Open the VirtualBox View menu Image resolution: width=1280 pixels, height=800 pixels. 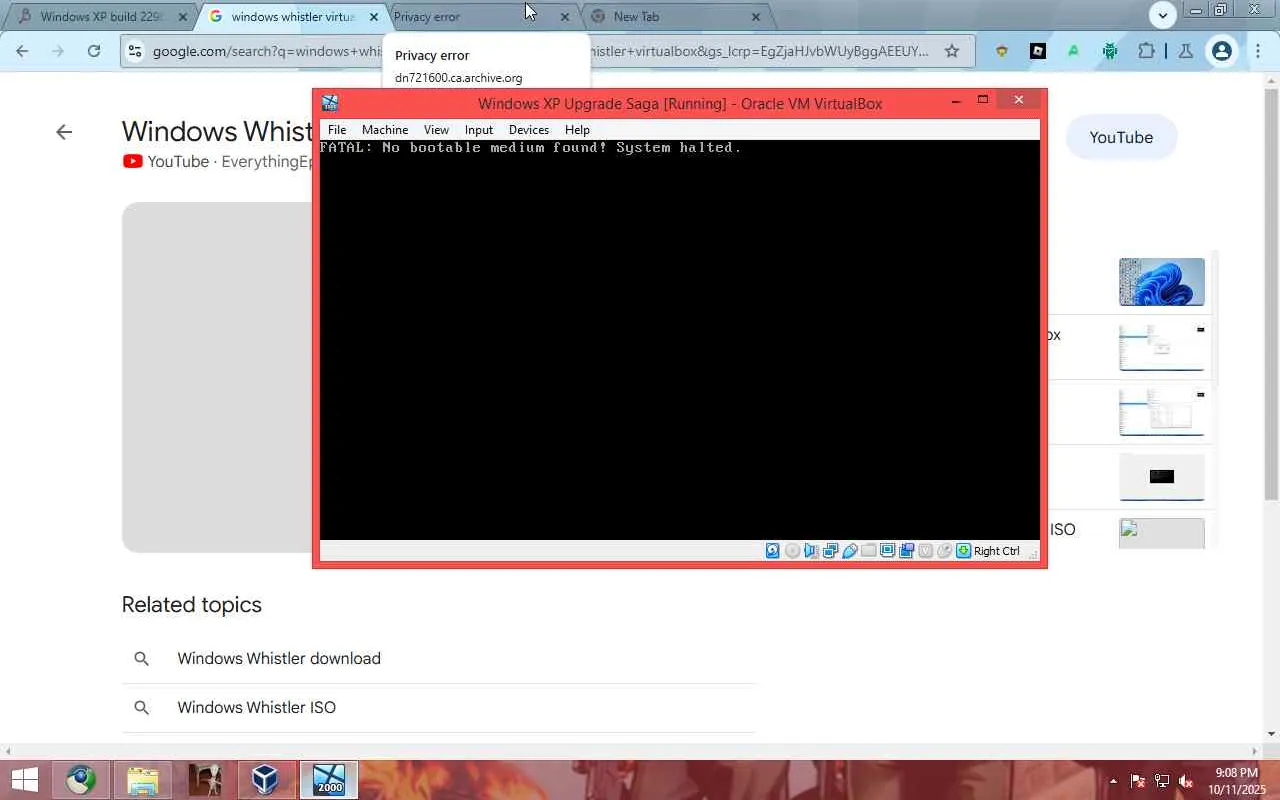(x=436, y=130)
